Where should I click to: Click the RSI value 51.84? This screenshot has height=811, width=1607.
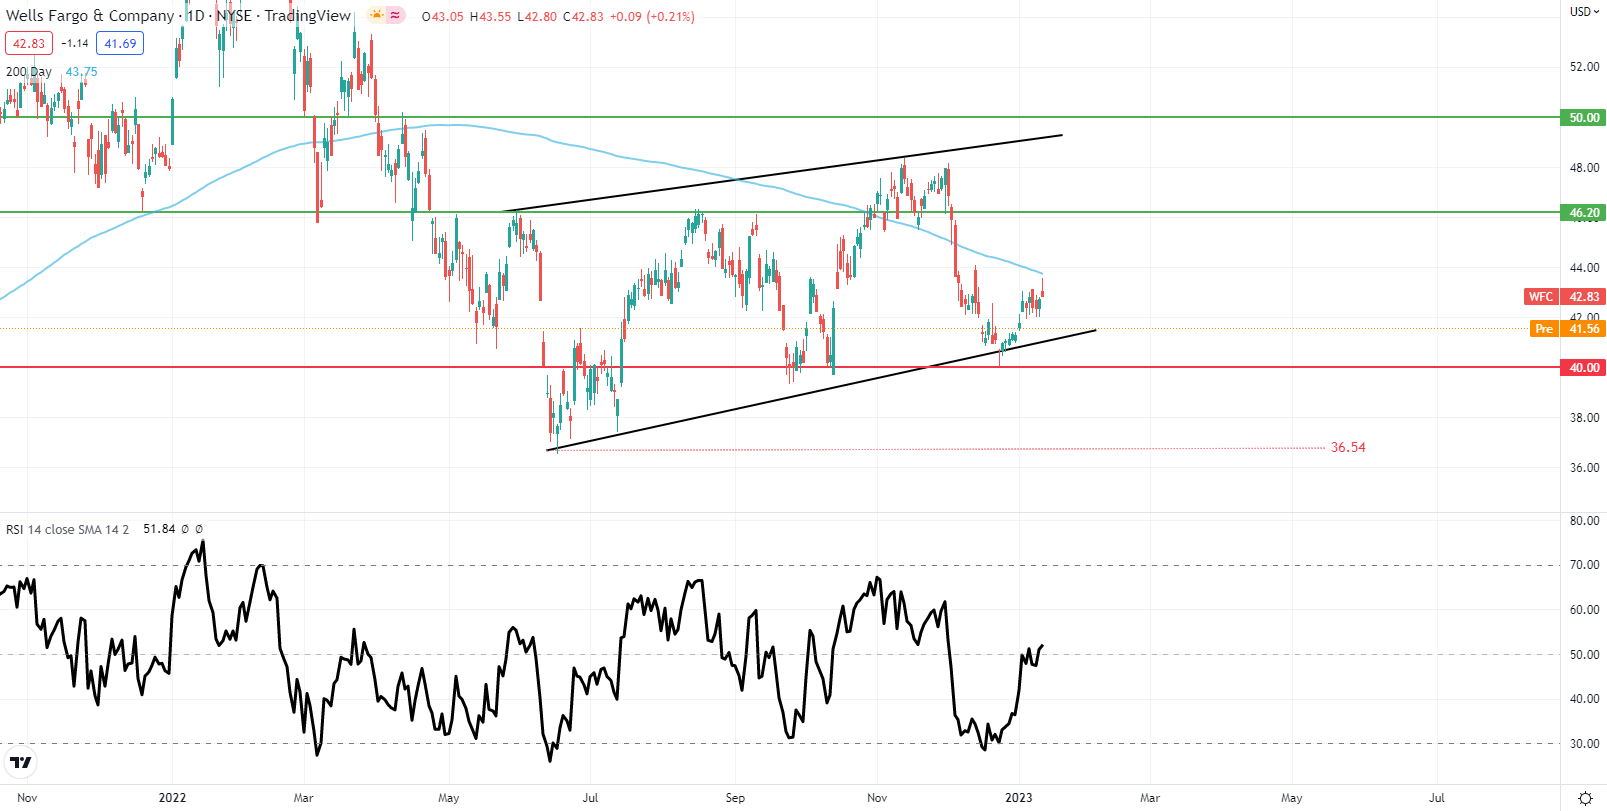coord(159,529)
